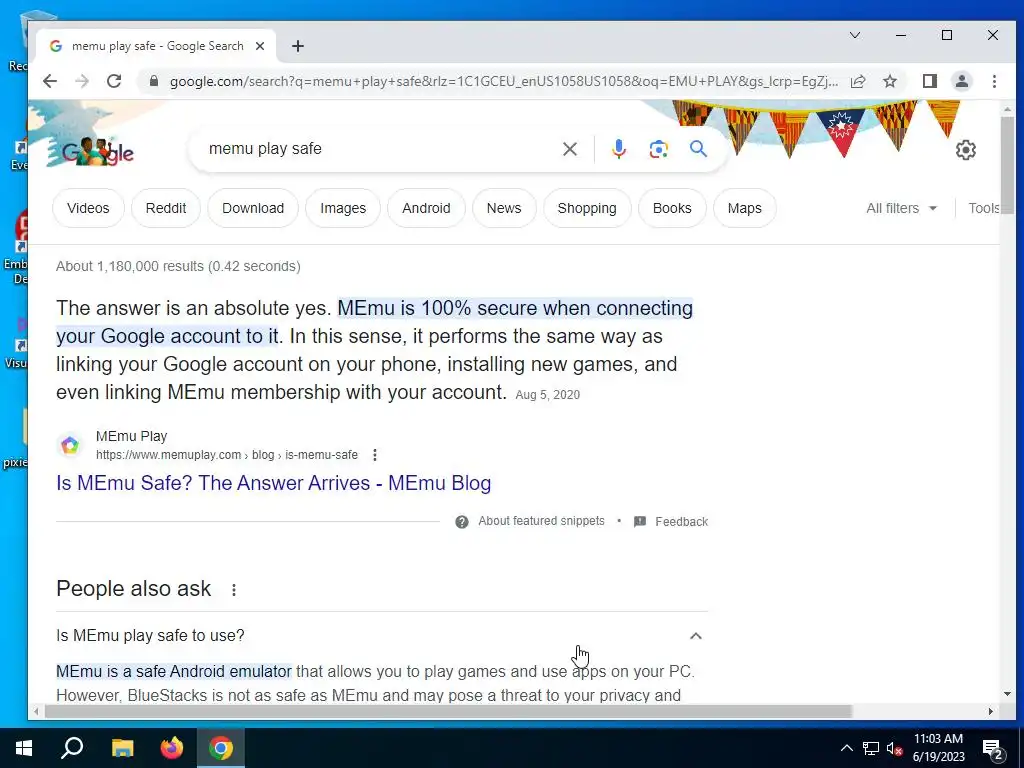Click Chrome icon in taskbar
Image resolution: width=1024 pixels, height=768 pixels.
coord(221,748)
